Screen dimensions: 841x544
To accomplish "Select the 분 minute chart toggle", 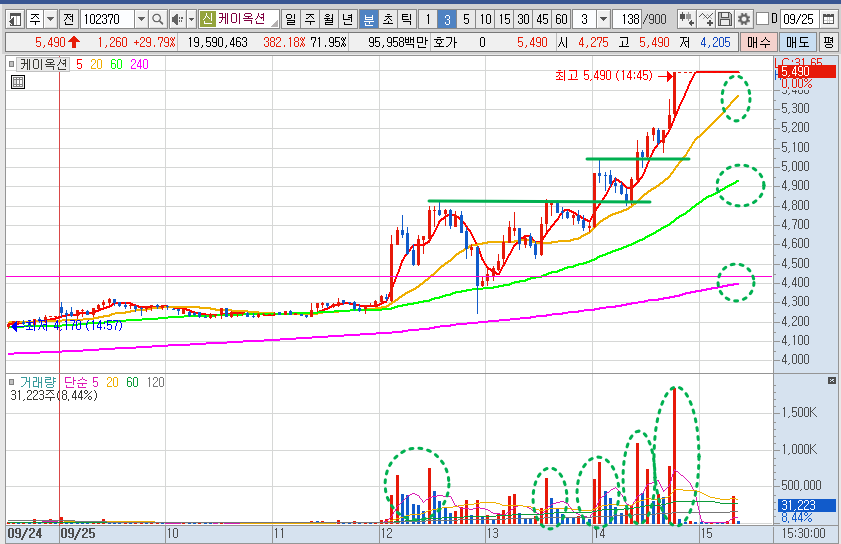I will point(368,20).
